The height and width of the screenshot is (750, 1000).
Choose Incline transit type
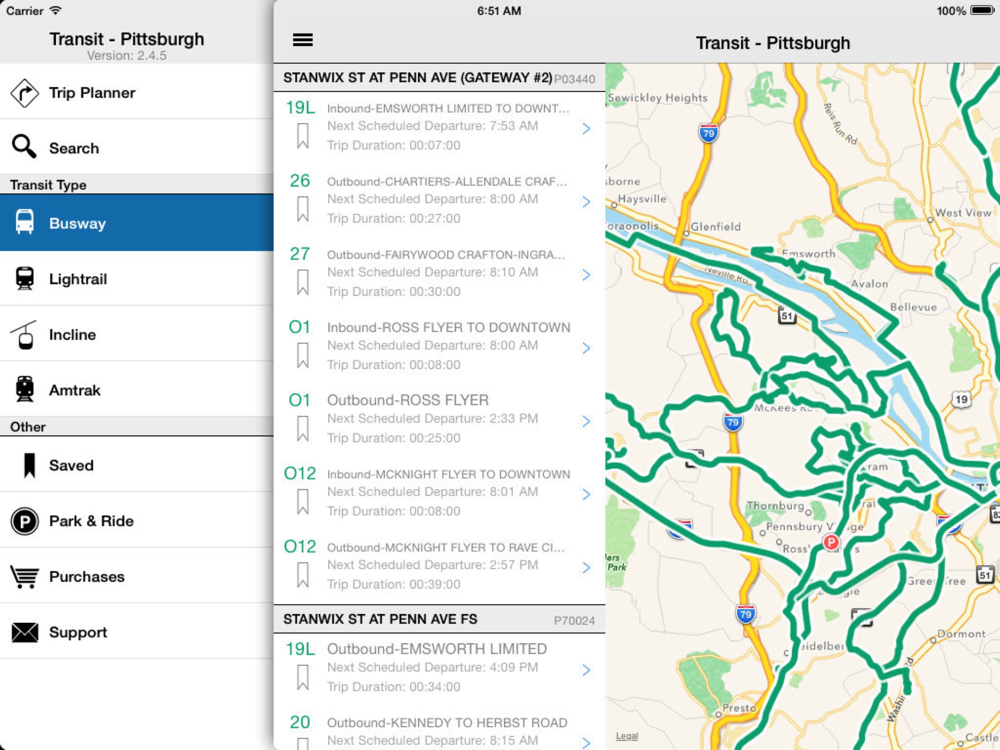(x=136, y=334)
